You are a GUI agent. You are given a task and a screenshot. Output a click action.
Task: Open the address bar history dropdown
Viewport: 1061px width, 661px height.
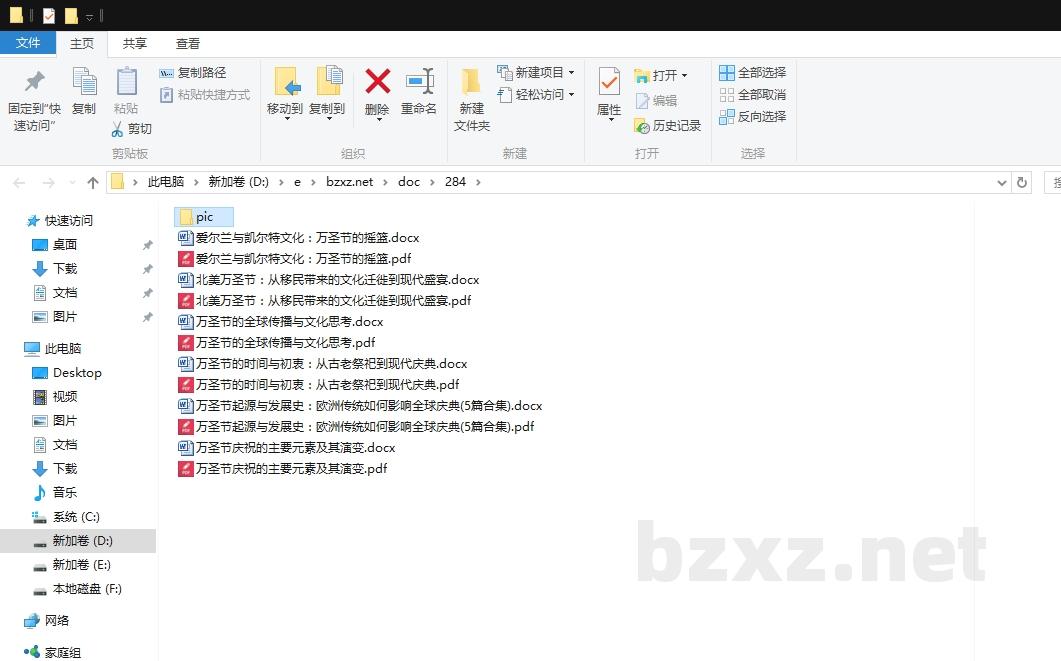[1002, 182]
